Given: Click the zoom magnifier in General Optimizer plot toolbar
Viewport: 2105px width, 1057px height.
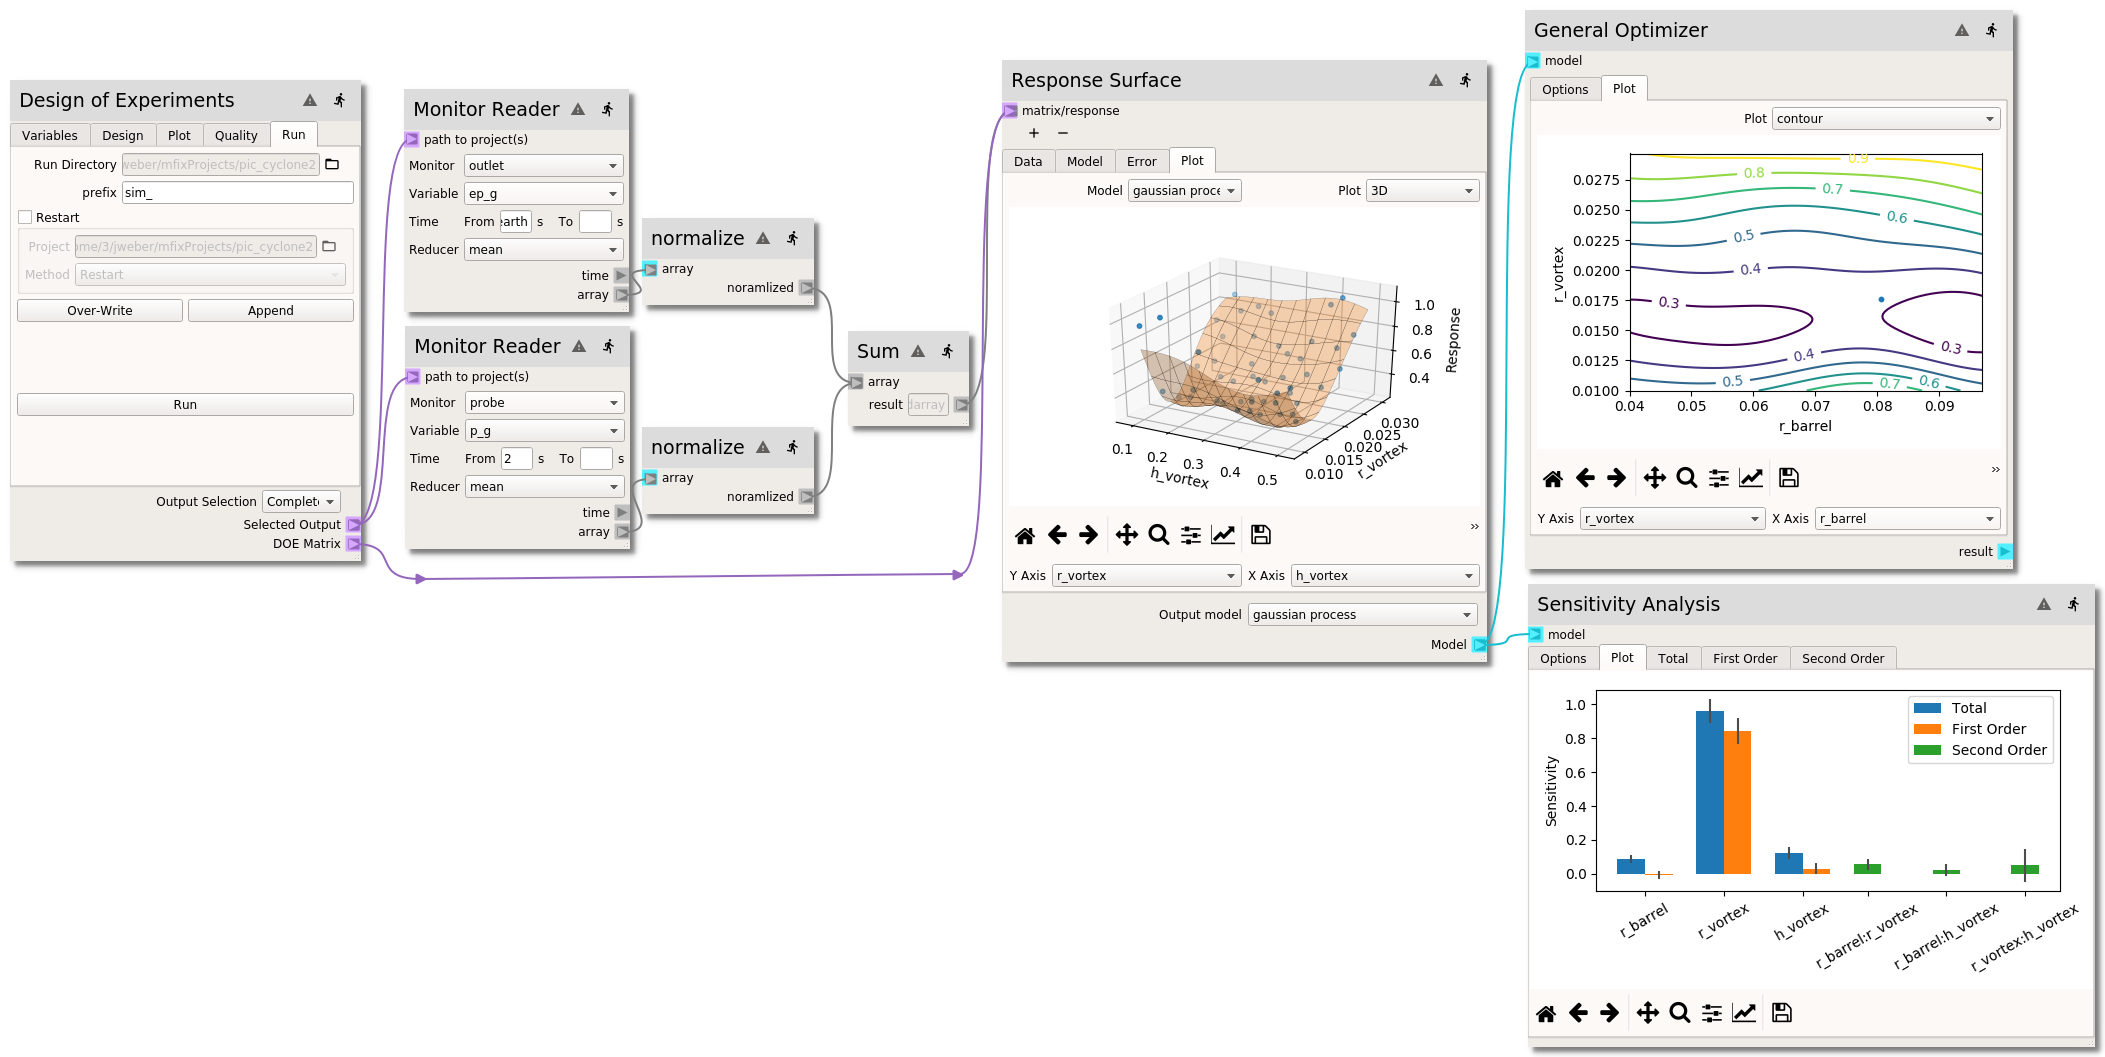Looking at the screenshot, I should tap(1686, 478).
